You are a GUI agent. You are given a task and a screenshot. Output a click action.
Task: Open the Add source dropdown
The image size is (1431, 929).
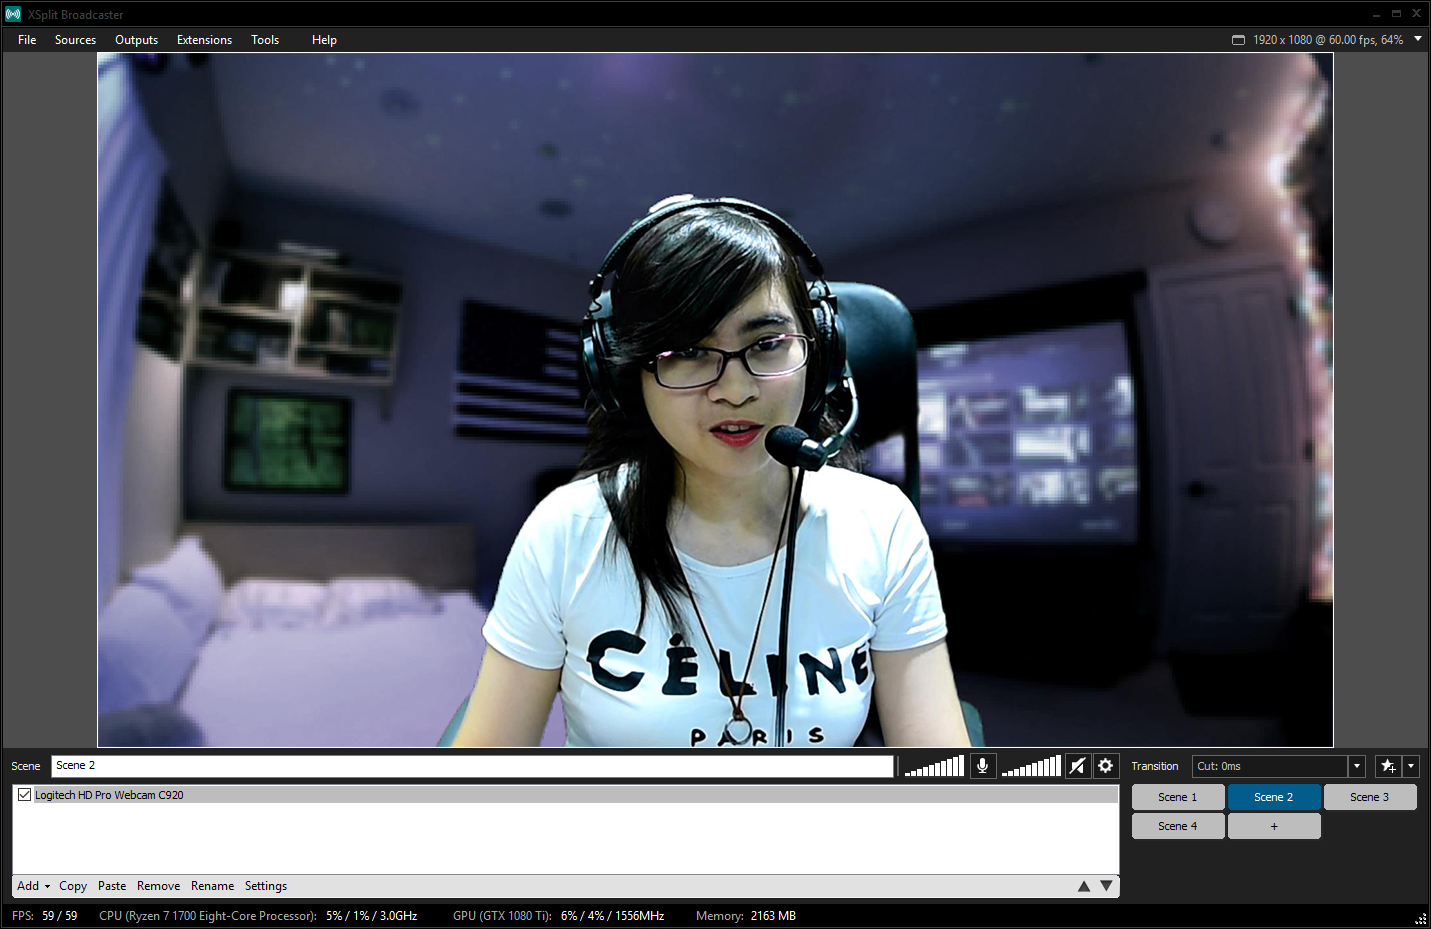click(x=33, y=886)
